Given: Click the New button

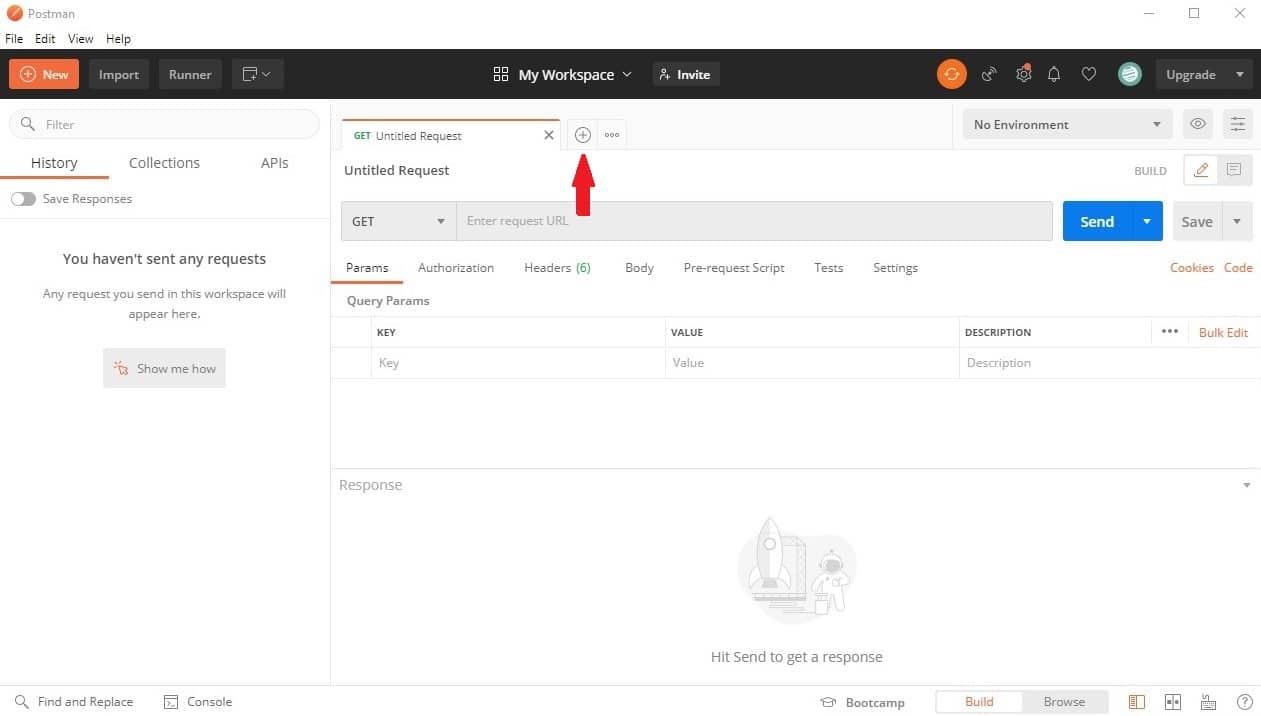Looking at the screenshot, I should click(x=44, y=74).
